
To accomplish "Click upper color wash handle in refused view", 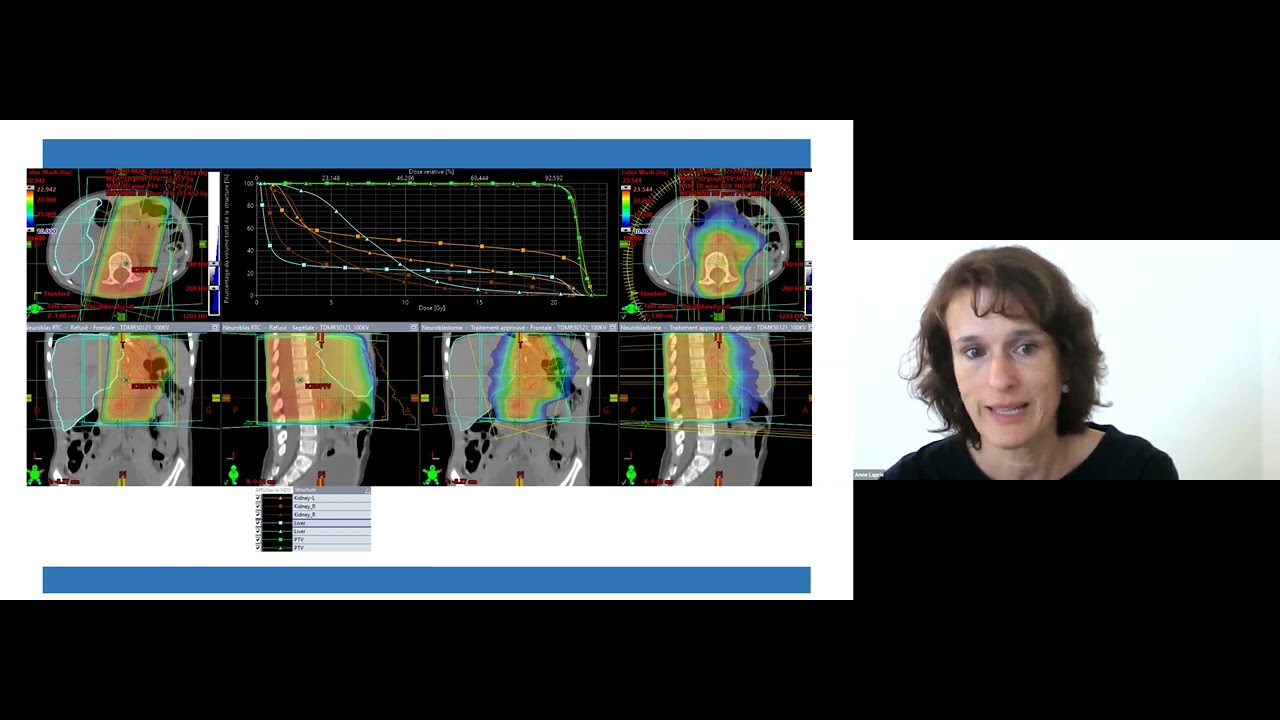I will tap(30, 187).
